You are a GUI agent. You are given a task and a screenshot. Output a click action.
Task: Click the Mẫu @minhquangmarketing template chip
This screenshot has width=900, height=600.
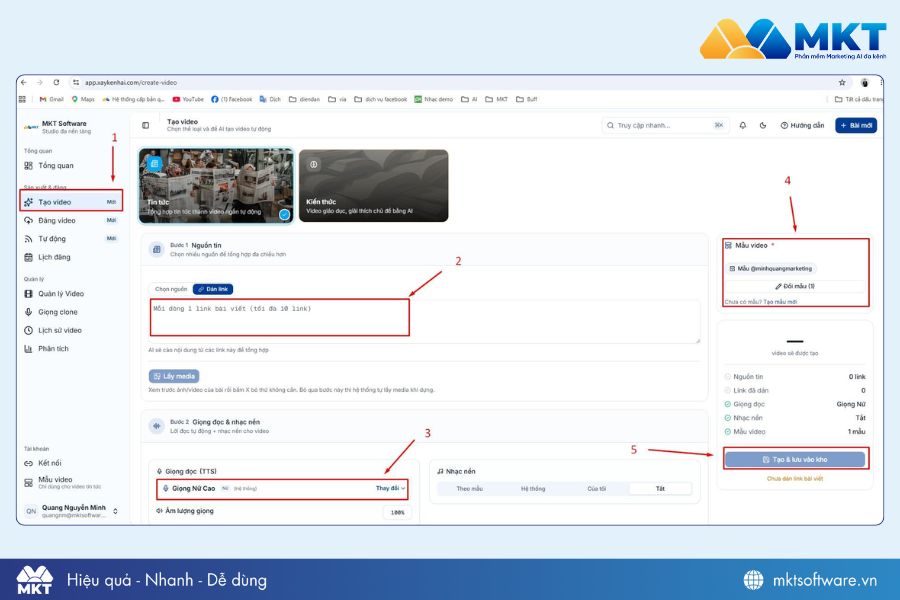click(x=771, y=268)
